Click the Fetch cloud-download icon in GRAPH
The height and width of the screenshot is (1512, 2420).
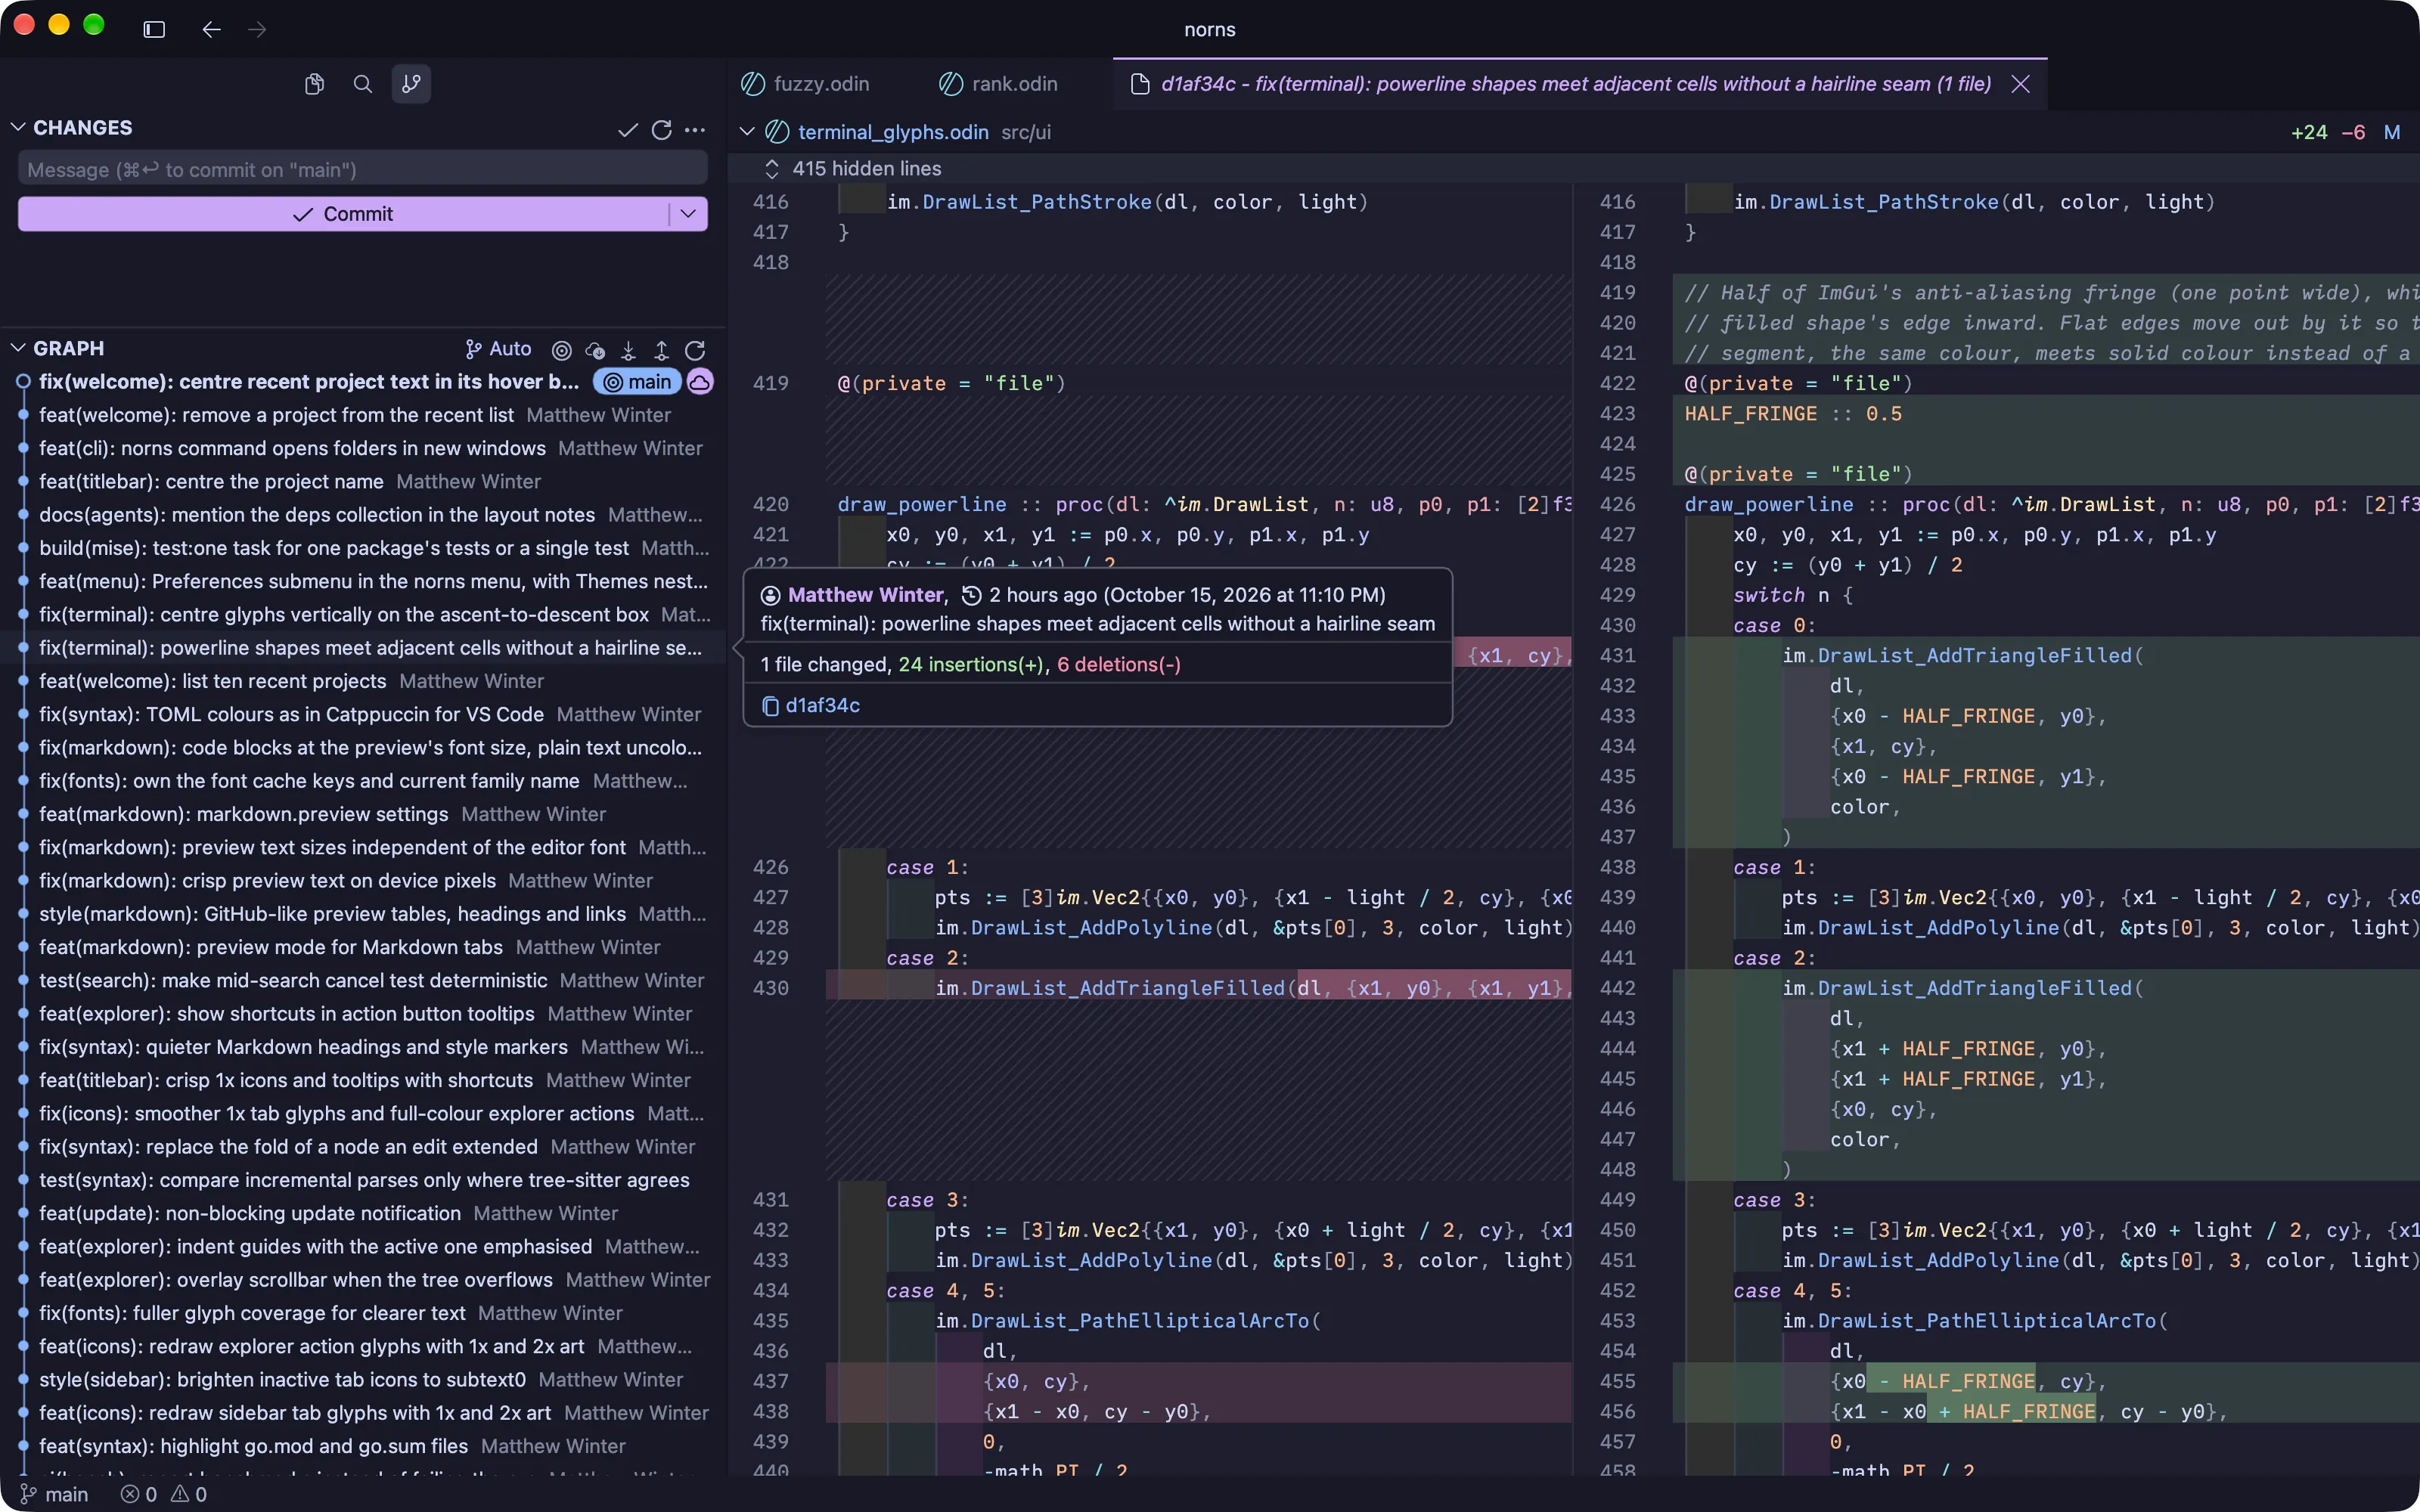click(595, 350)
